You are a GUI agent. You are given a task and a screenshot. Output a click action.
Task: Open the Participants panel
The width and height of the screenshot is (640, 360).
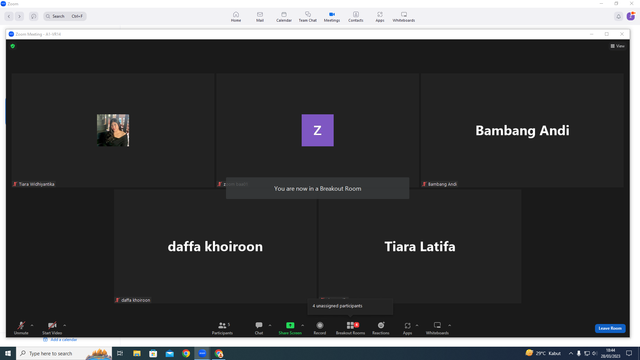coord(222,328)
